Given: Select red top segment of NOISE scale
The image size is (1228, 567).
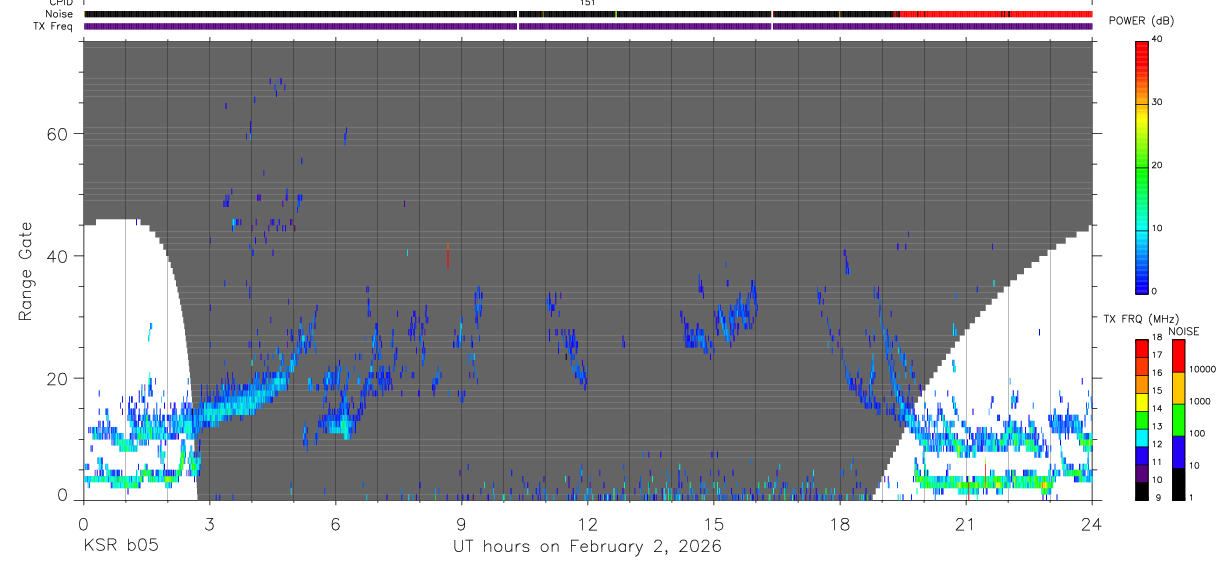Looking at the screenshot, I should pos(1178,356).
